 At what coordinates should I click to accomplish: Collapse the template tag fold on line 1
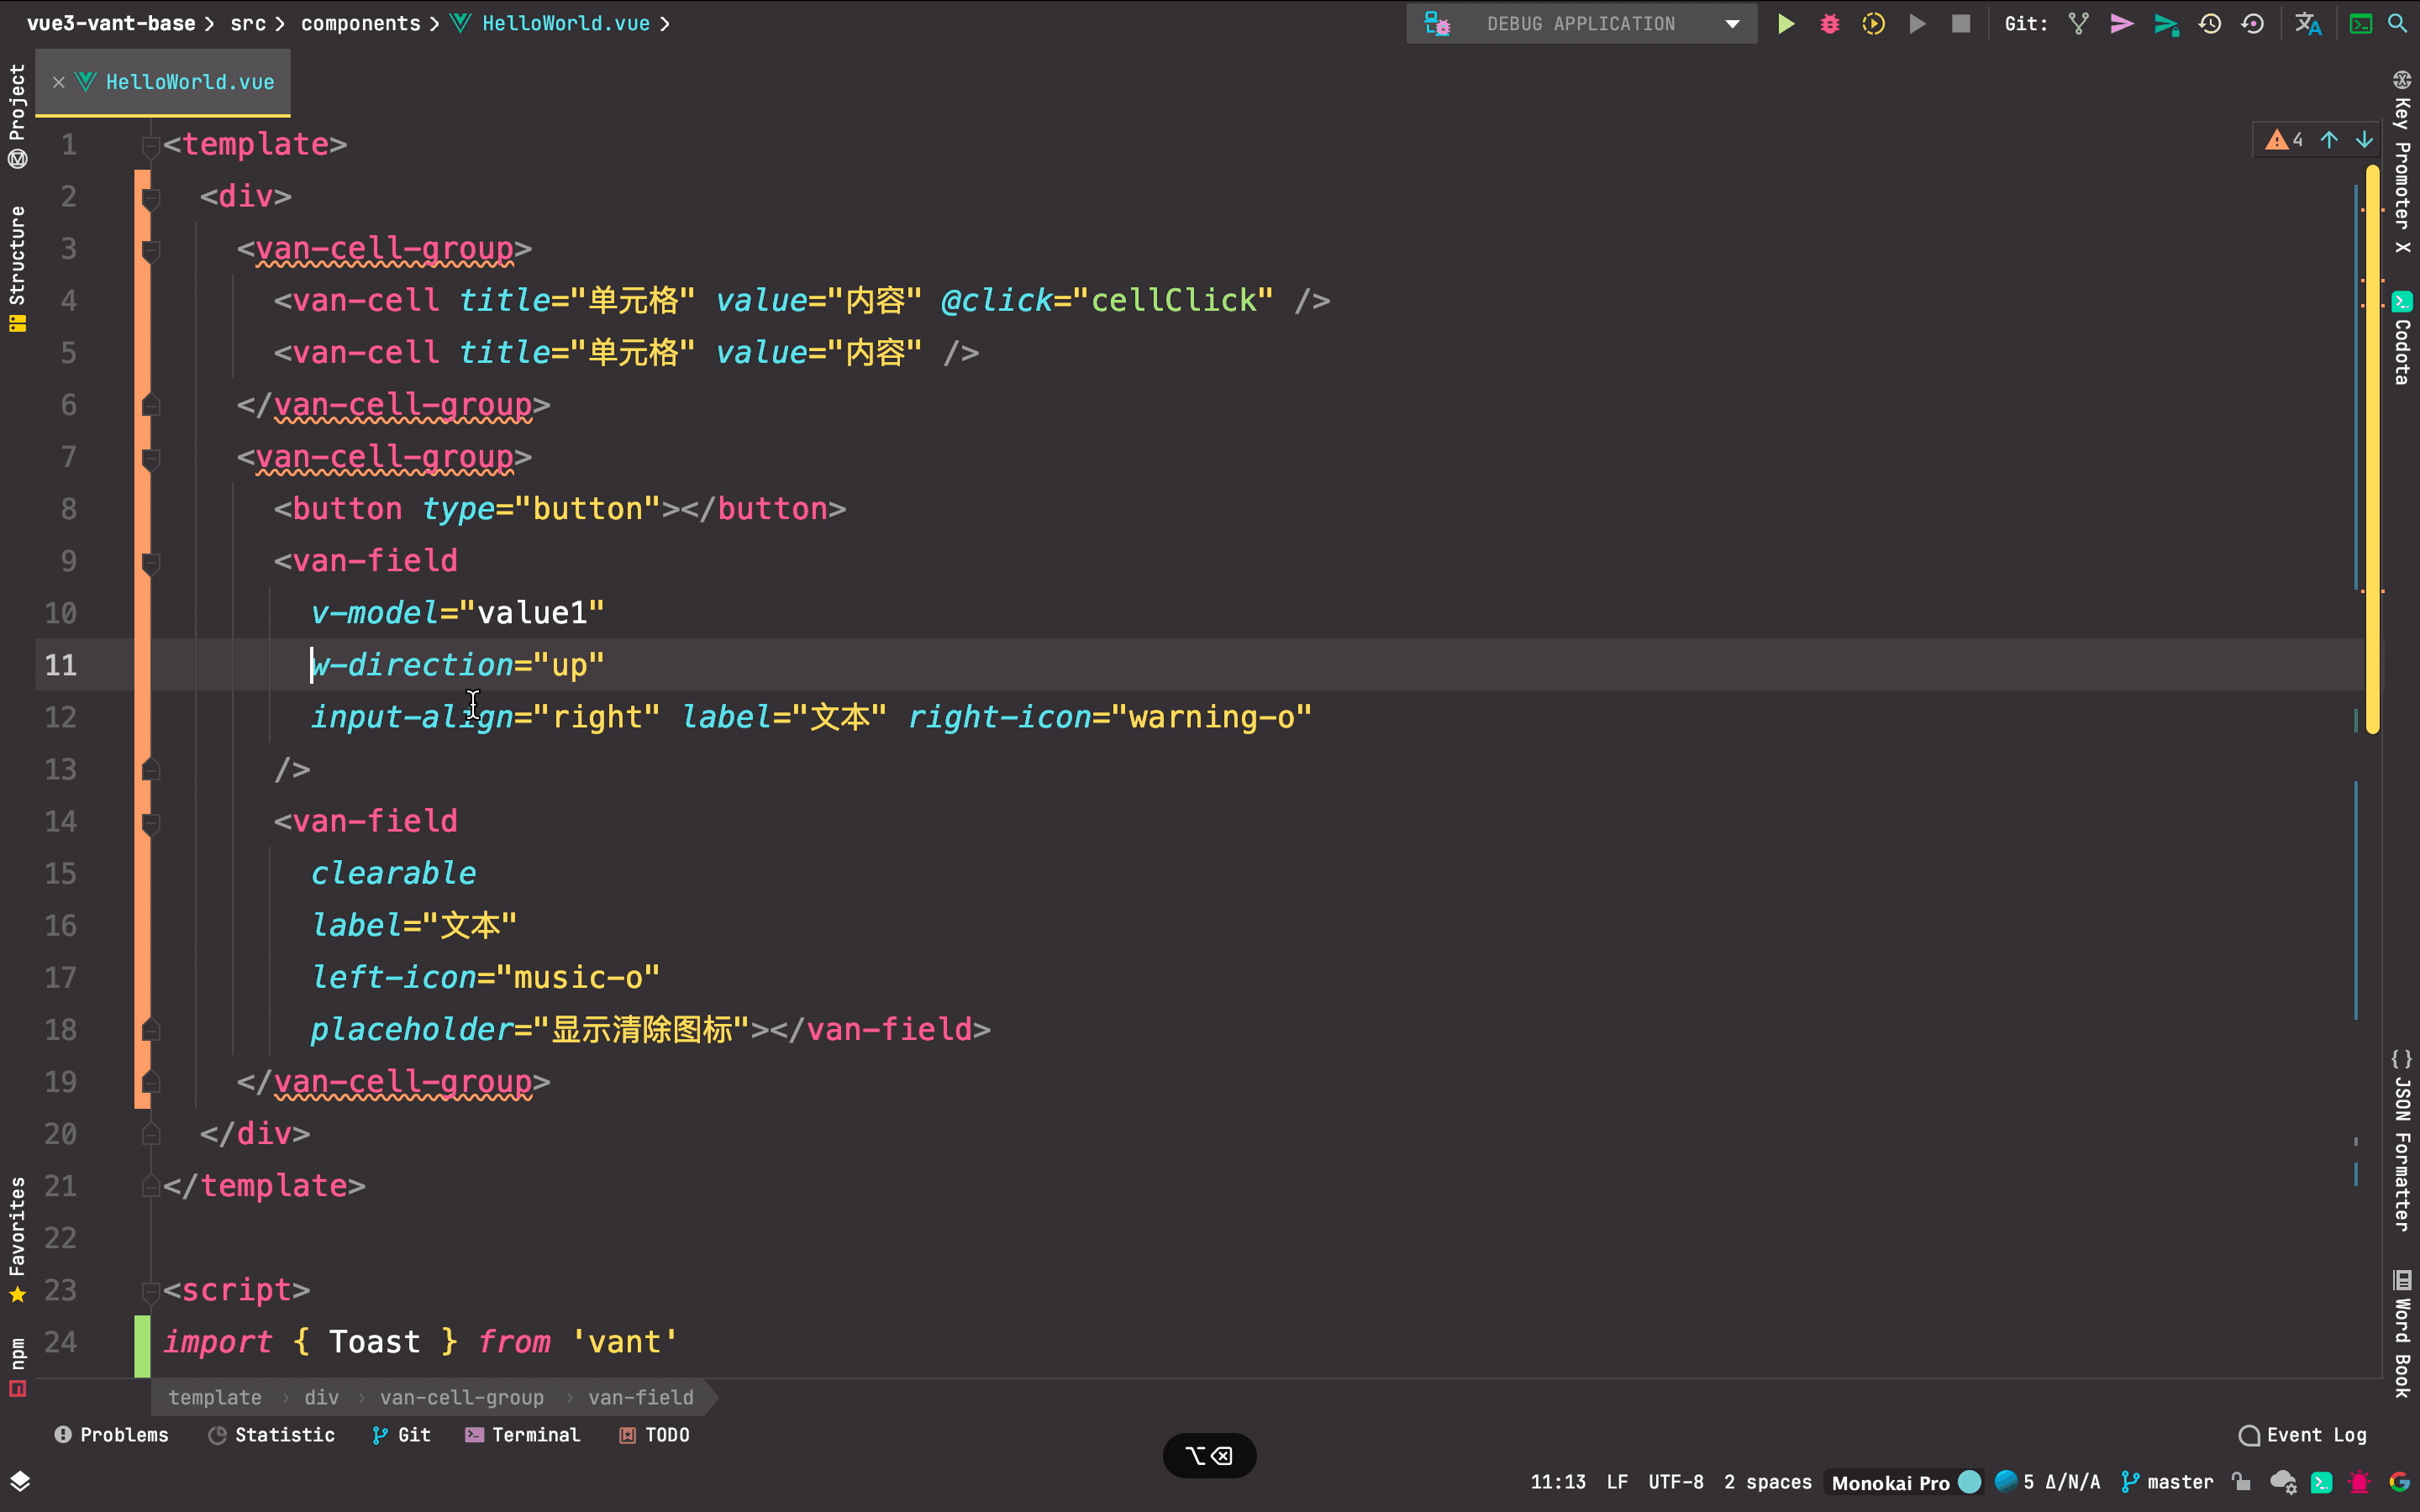click(150, 146)
